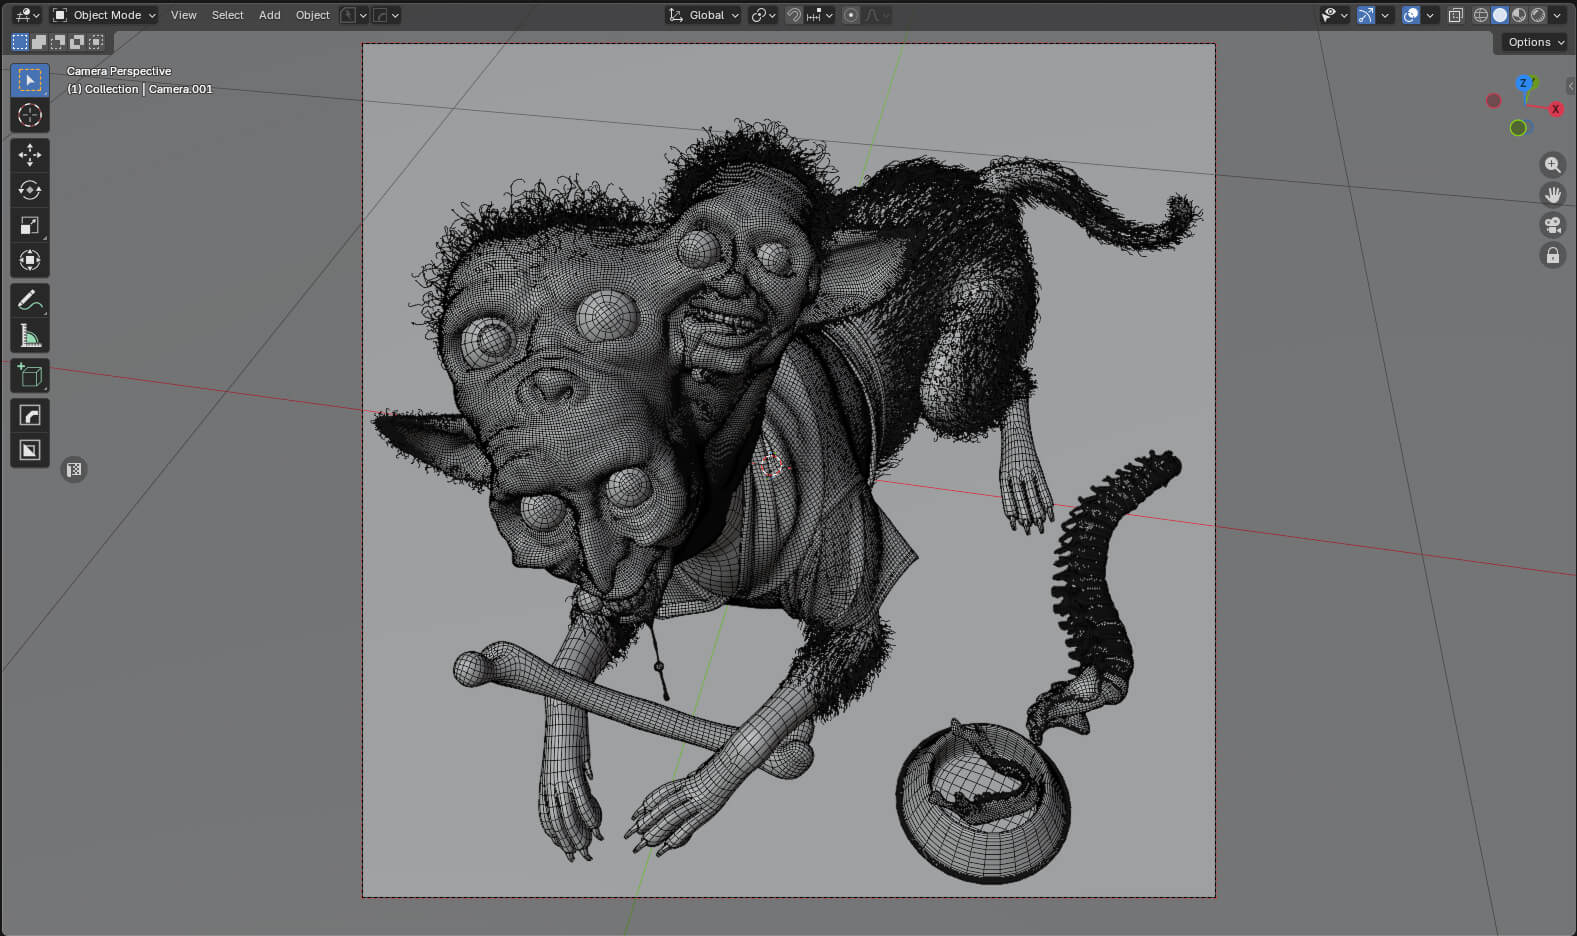Open Global transform orientation dropdown
The image size is (1577, 936).
[x=703, y=15]
